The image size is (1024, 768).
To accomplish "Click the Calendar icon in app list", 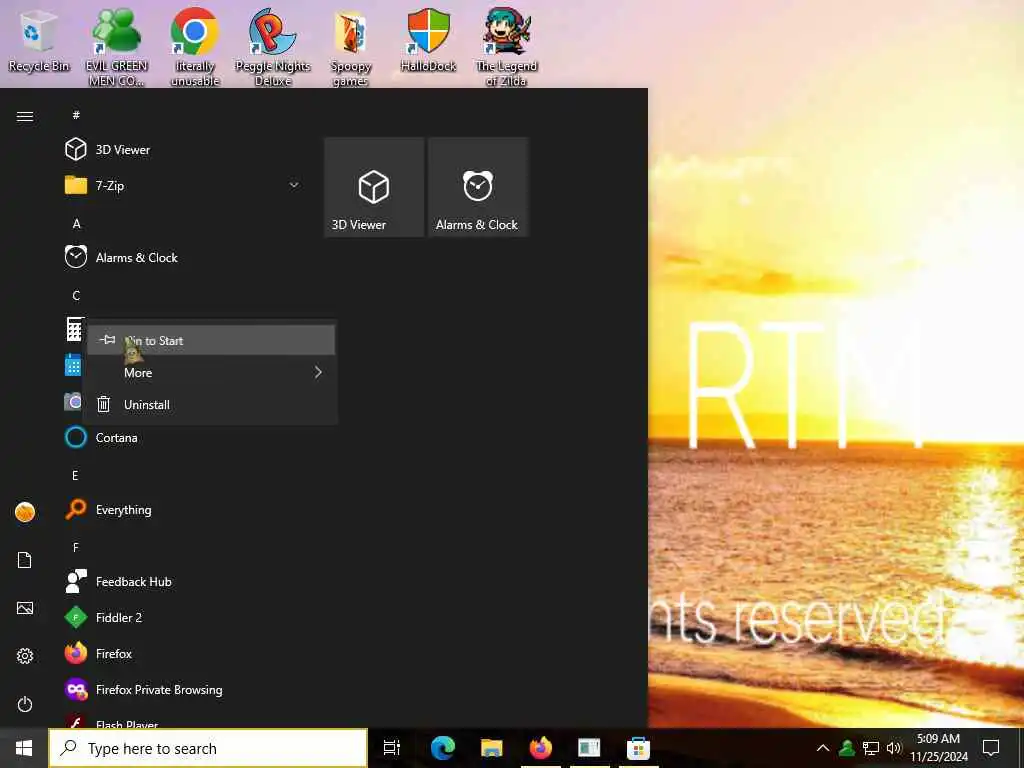I will 73,365.
